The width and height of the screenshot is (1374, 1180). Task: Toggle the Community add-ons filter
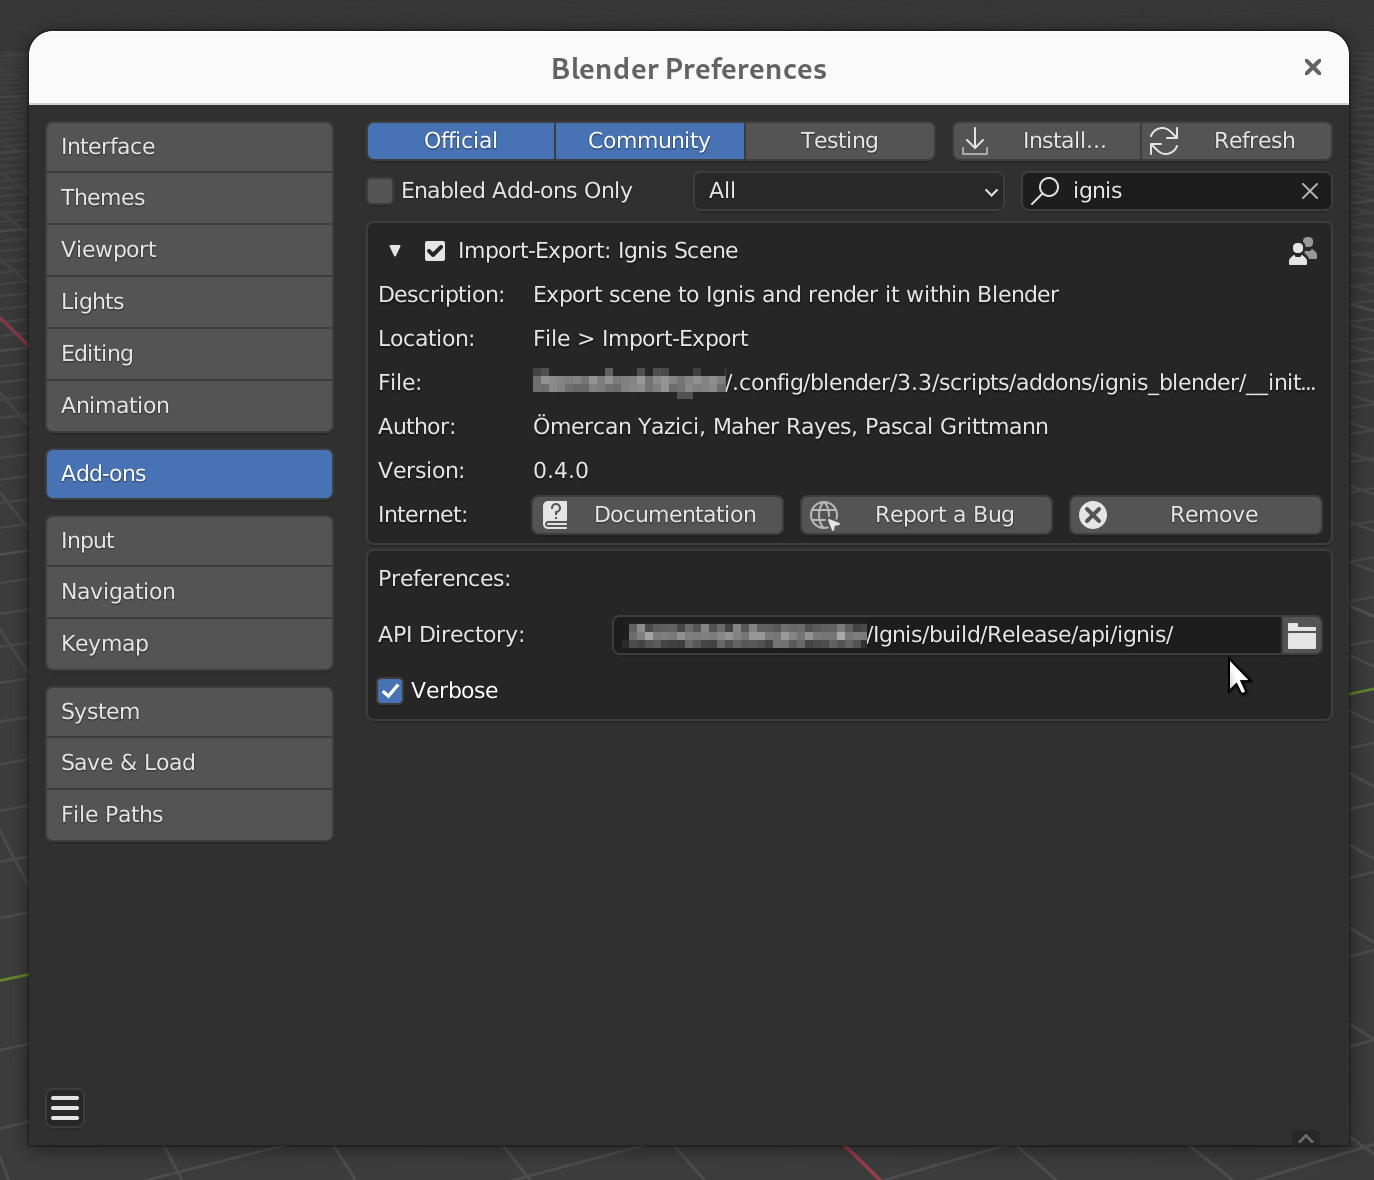tap(650, 141)
